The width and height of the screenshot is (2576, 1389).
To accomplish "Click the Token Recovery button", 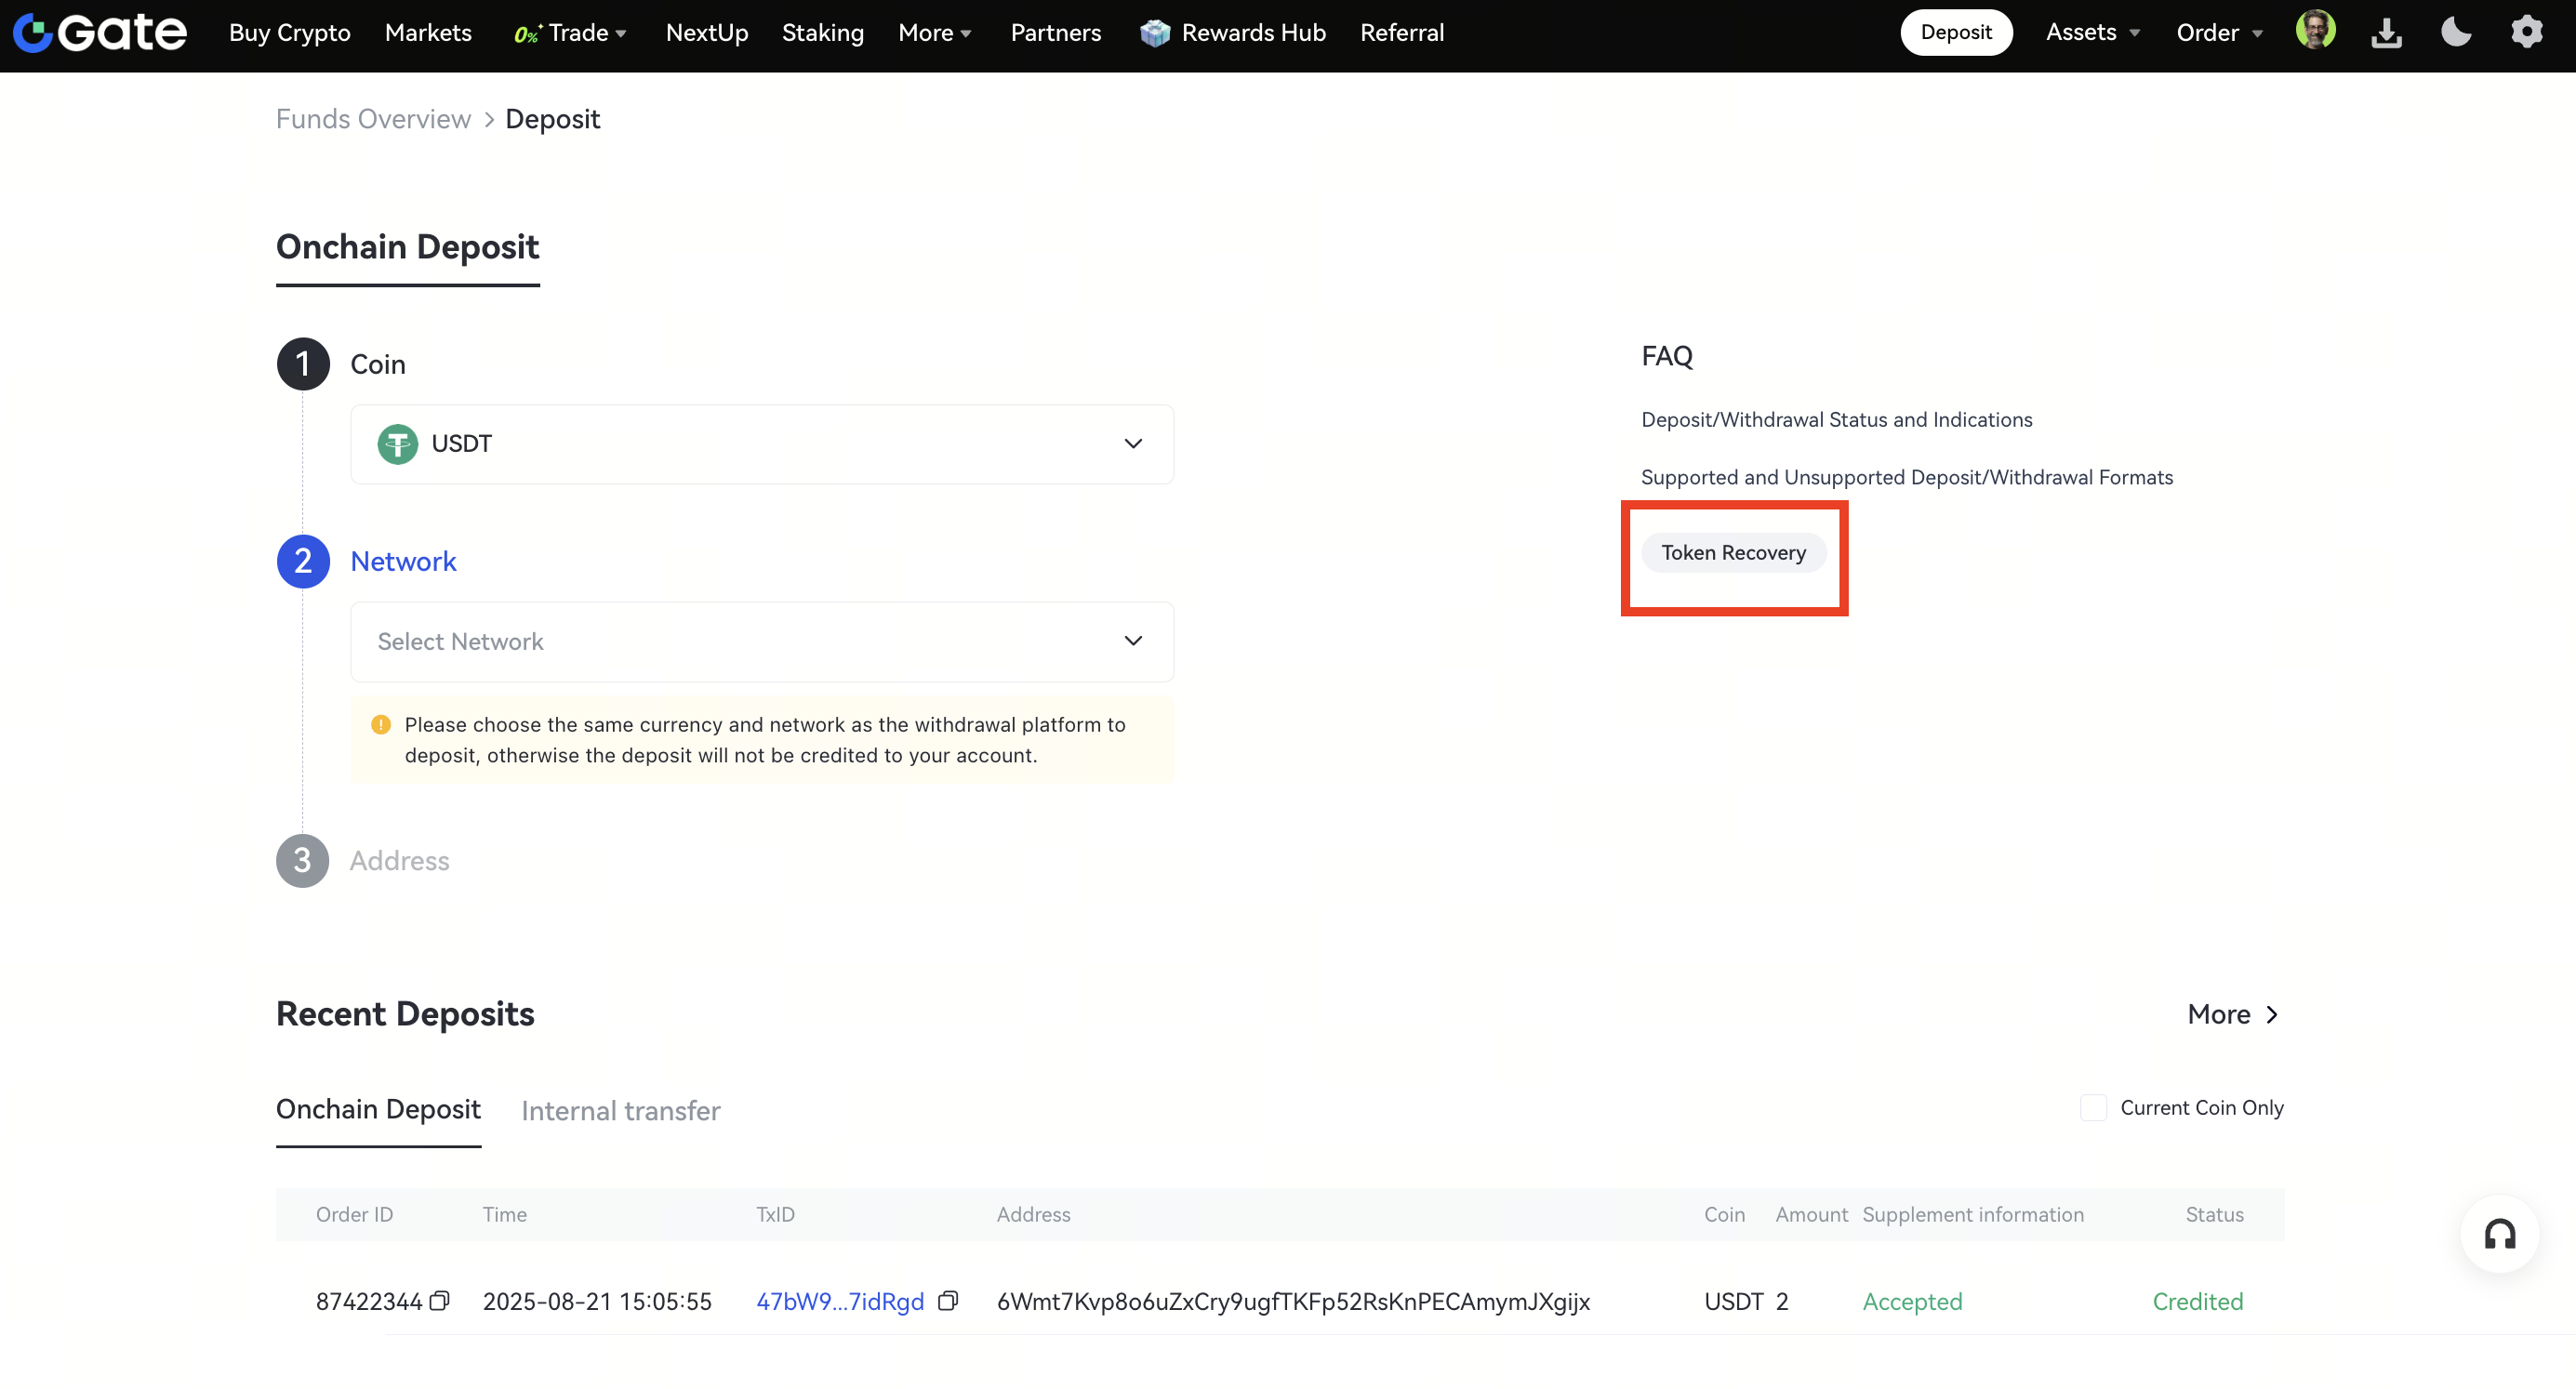I will pos(1733,553).
